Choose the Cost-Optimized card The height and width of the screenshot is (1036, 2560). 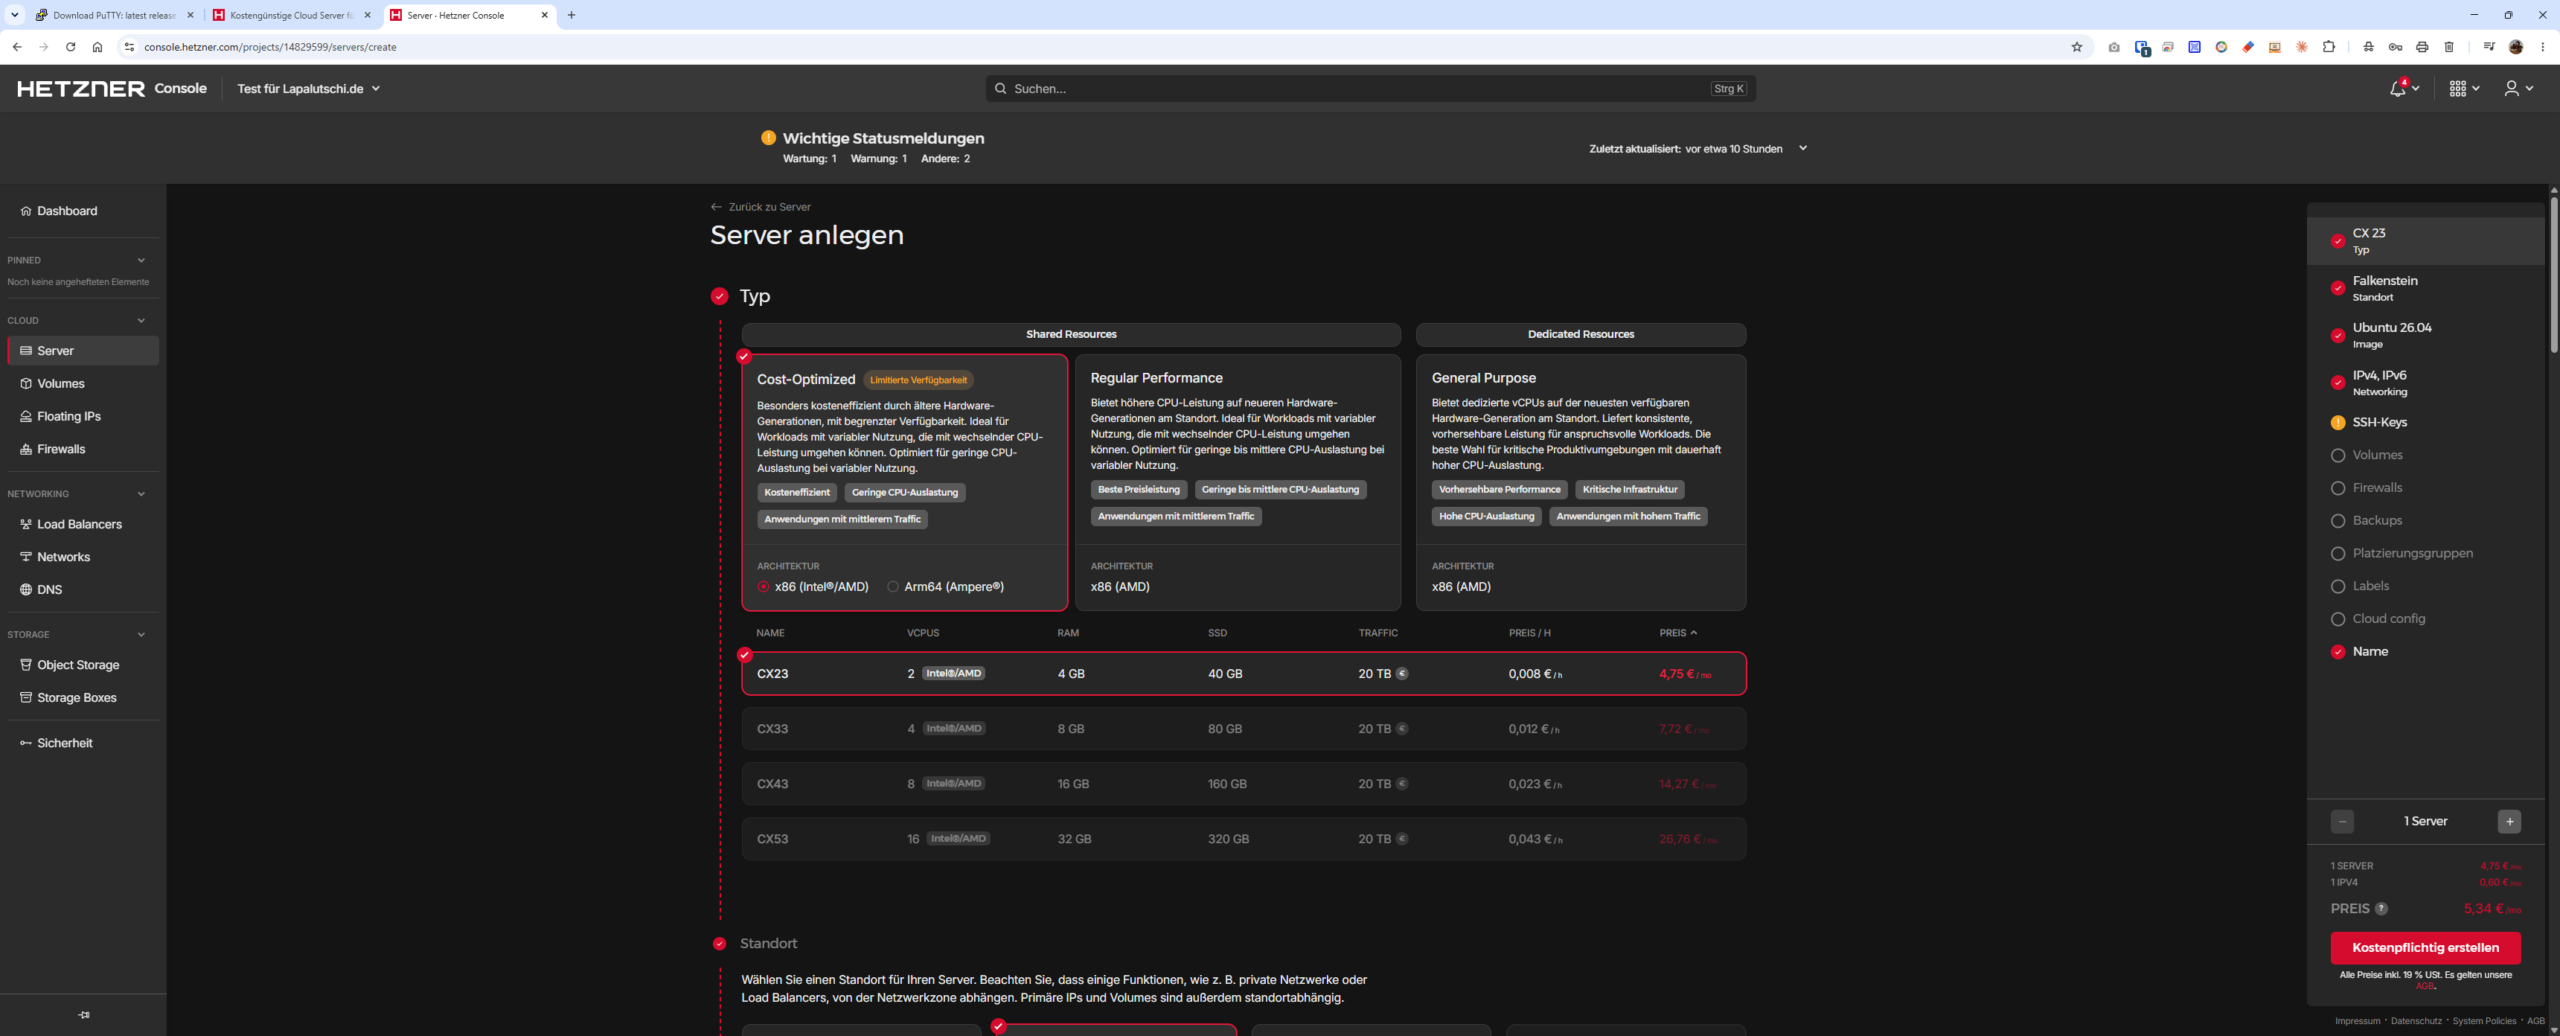click(x=905, y=482)
